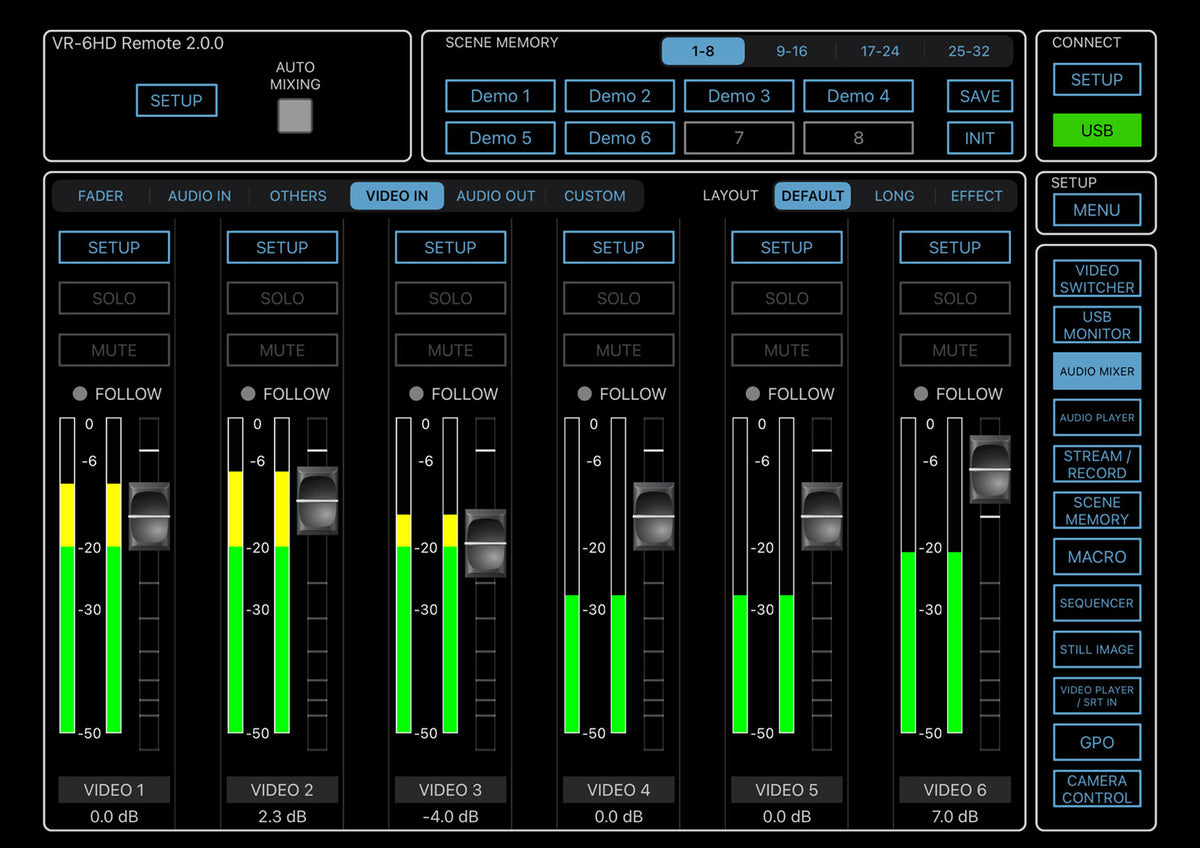This screenshot has height=848, width=1200.
Task: Select the LONG layout
Action: [894, 196]
